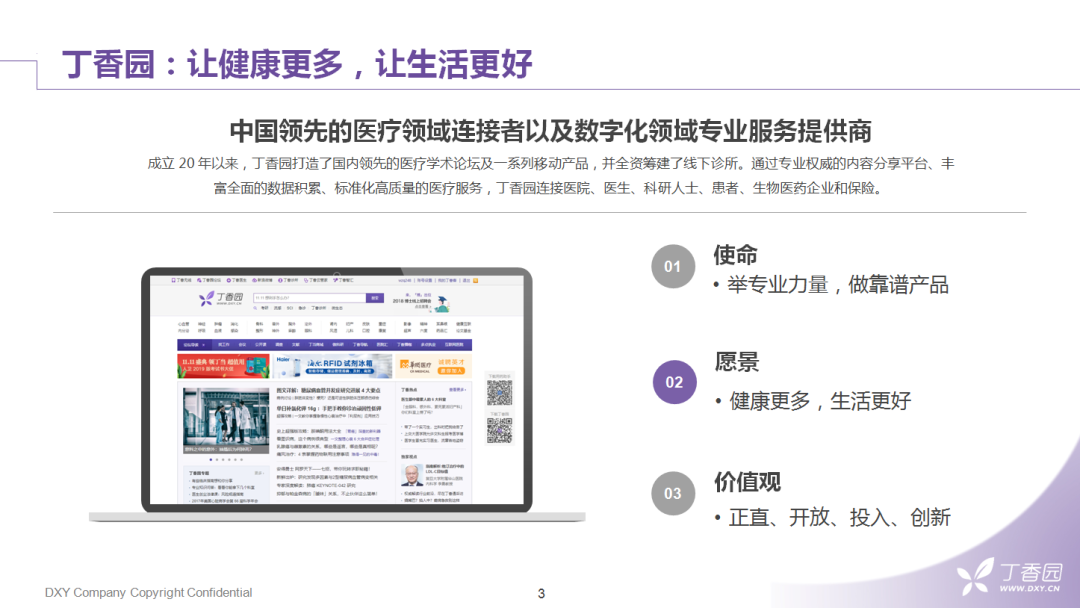Click the grey 03 circle beside 价值观
Screen dimensions: 1080x608
point(673,494)
